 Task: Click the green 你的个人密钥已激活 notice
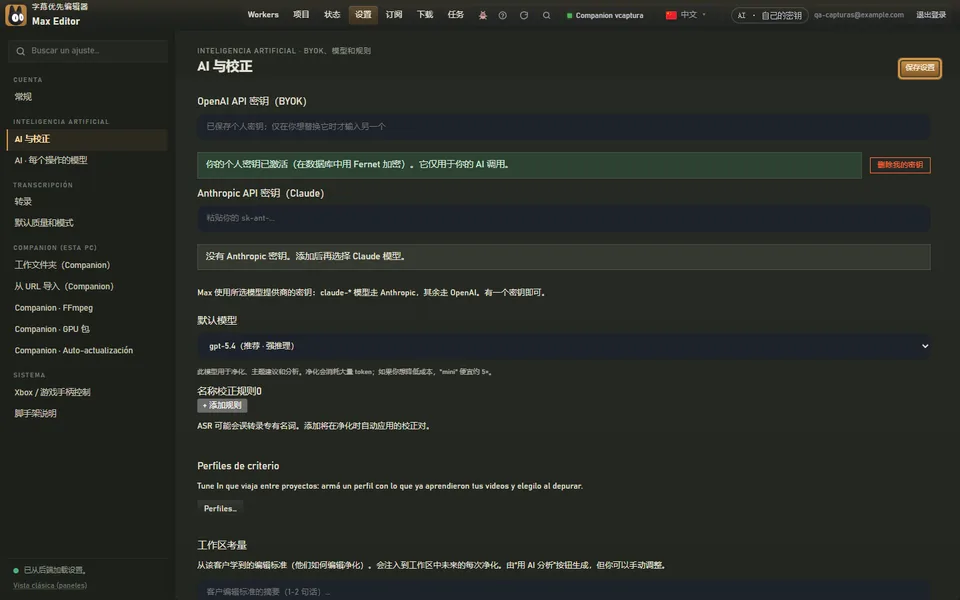pyautogui.click(x=529, y=165)
